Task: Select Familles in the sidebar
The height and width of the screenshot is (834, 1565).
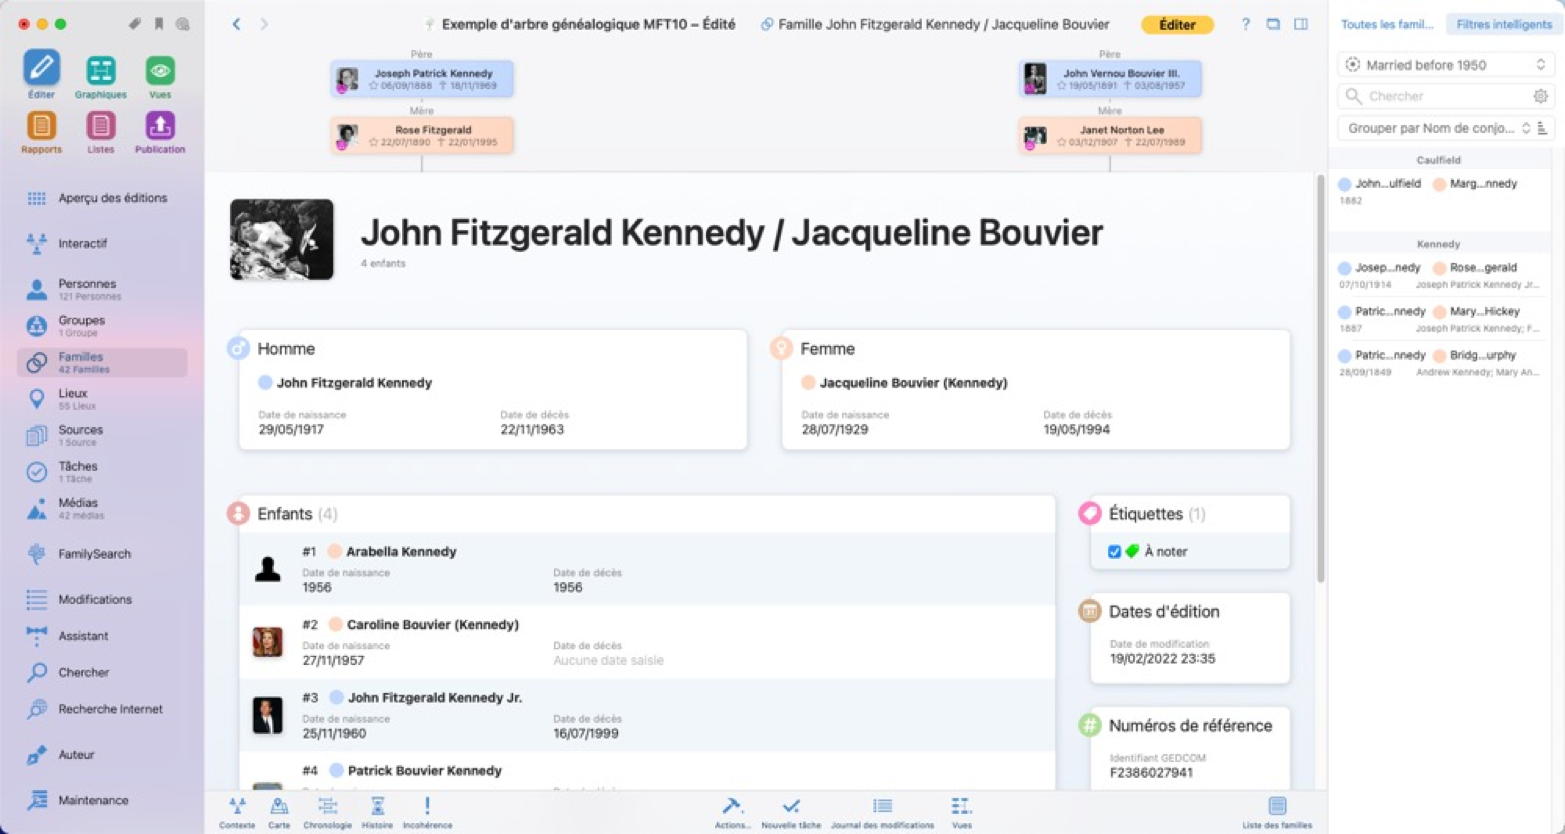Action: pyautogui.click(x=102, y=362)
